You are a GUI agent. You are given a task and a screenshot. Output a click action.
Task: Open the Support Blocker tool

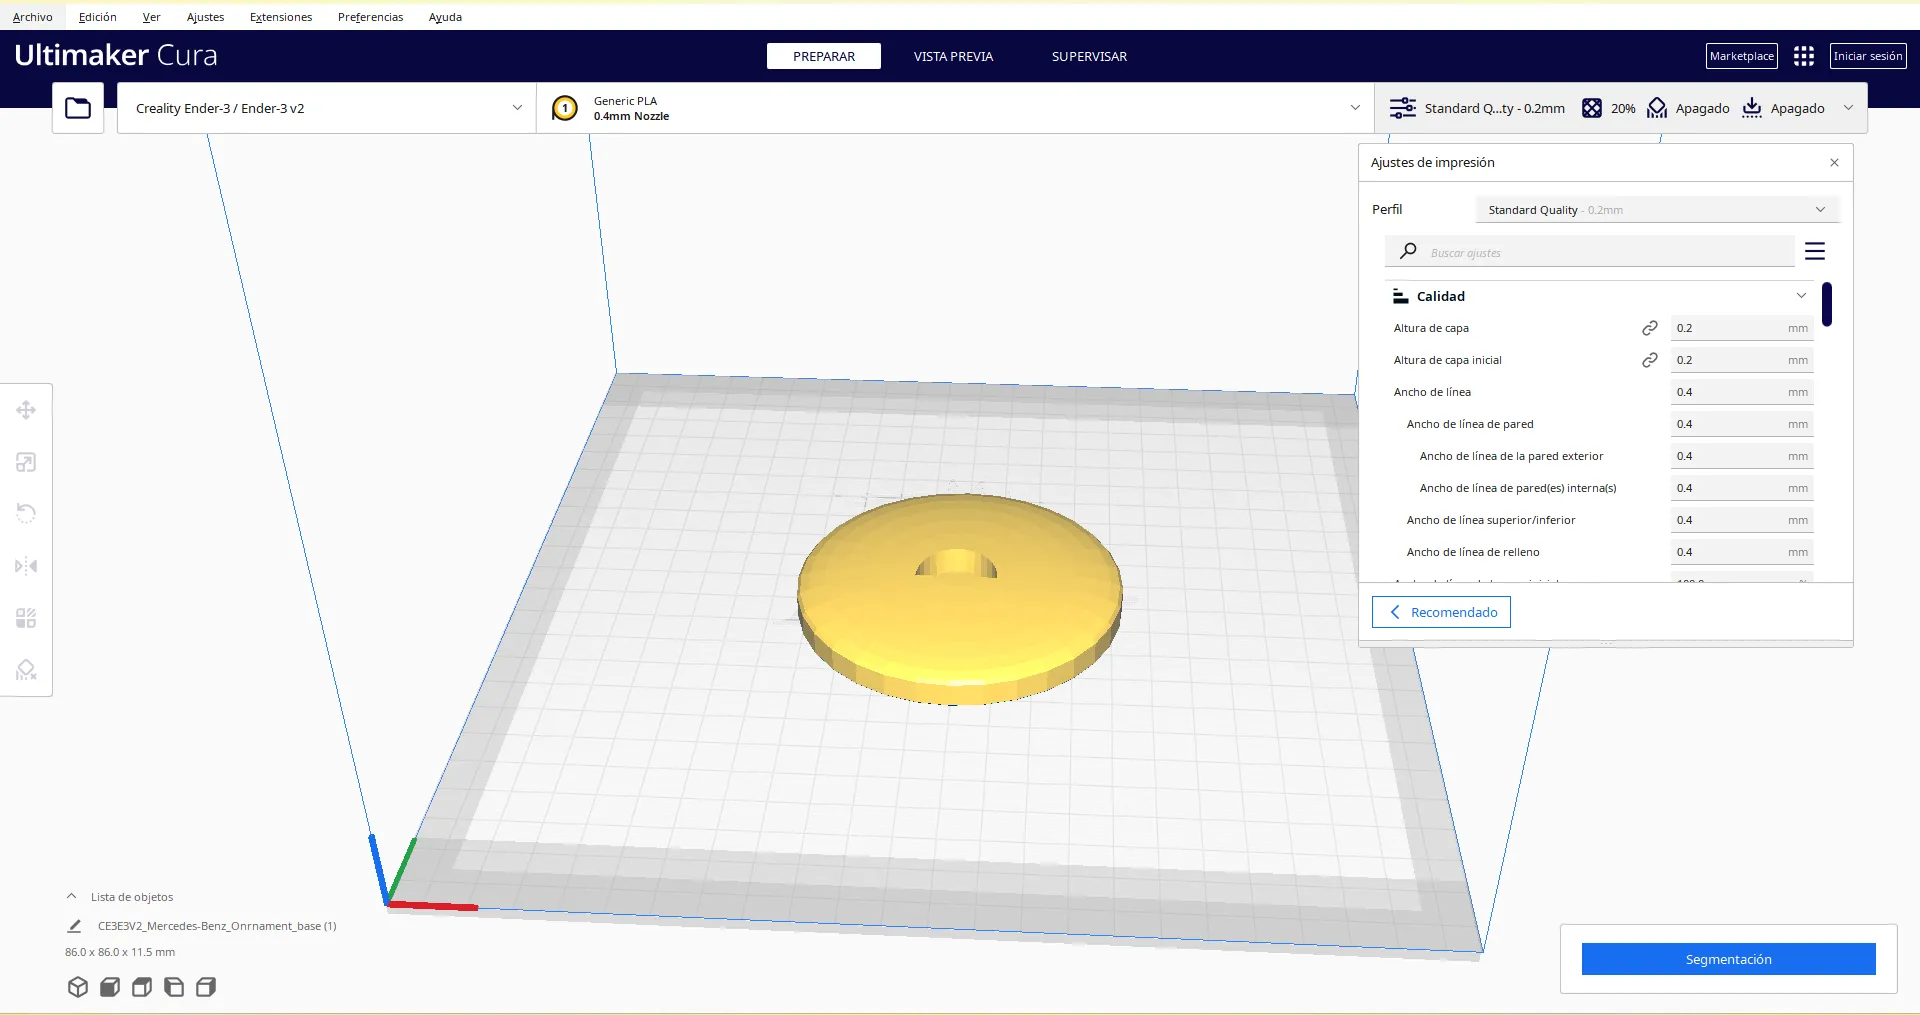pyautogui.click(x=26, y=670)
